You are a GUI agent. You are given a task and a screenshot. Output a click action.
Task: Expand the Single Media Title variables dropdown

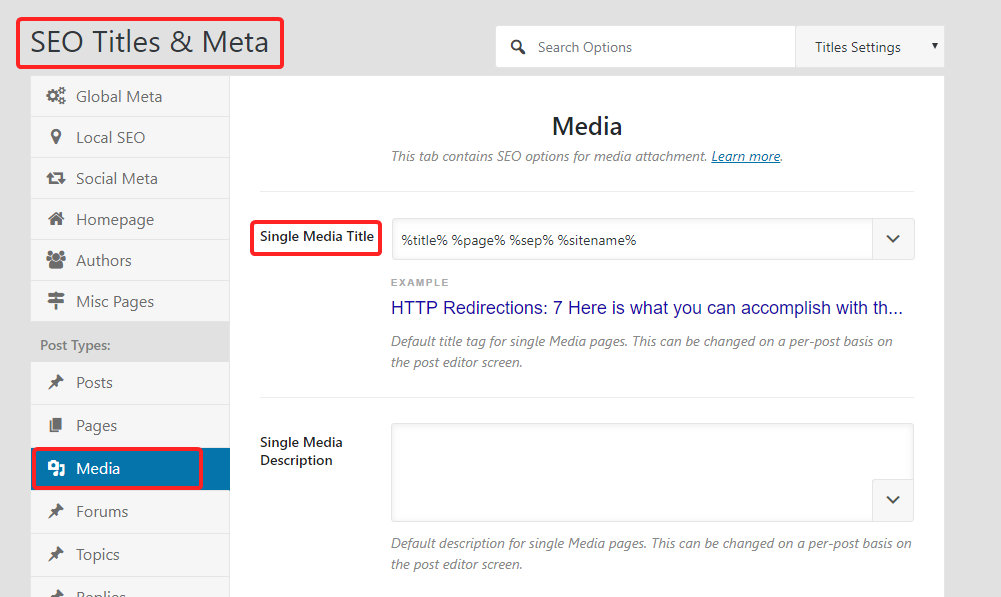pyautogui.click(x=893, y=239)
